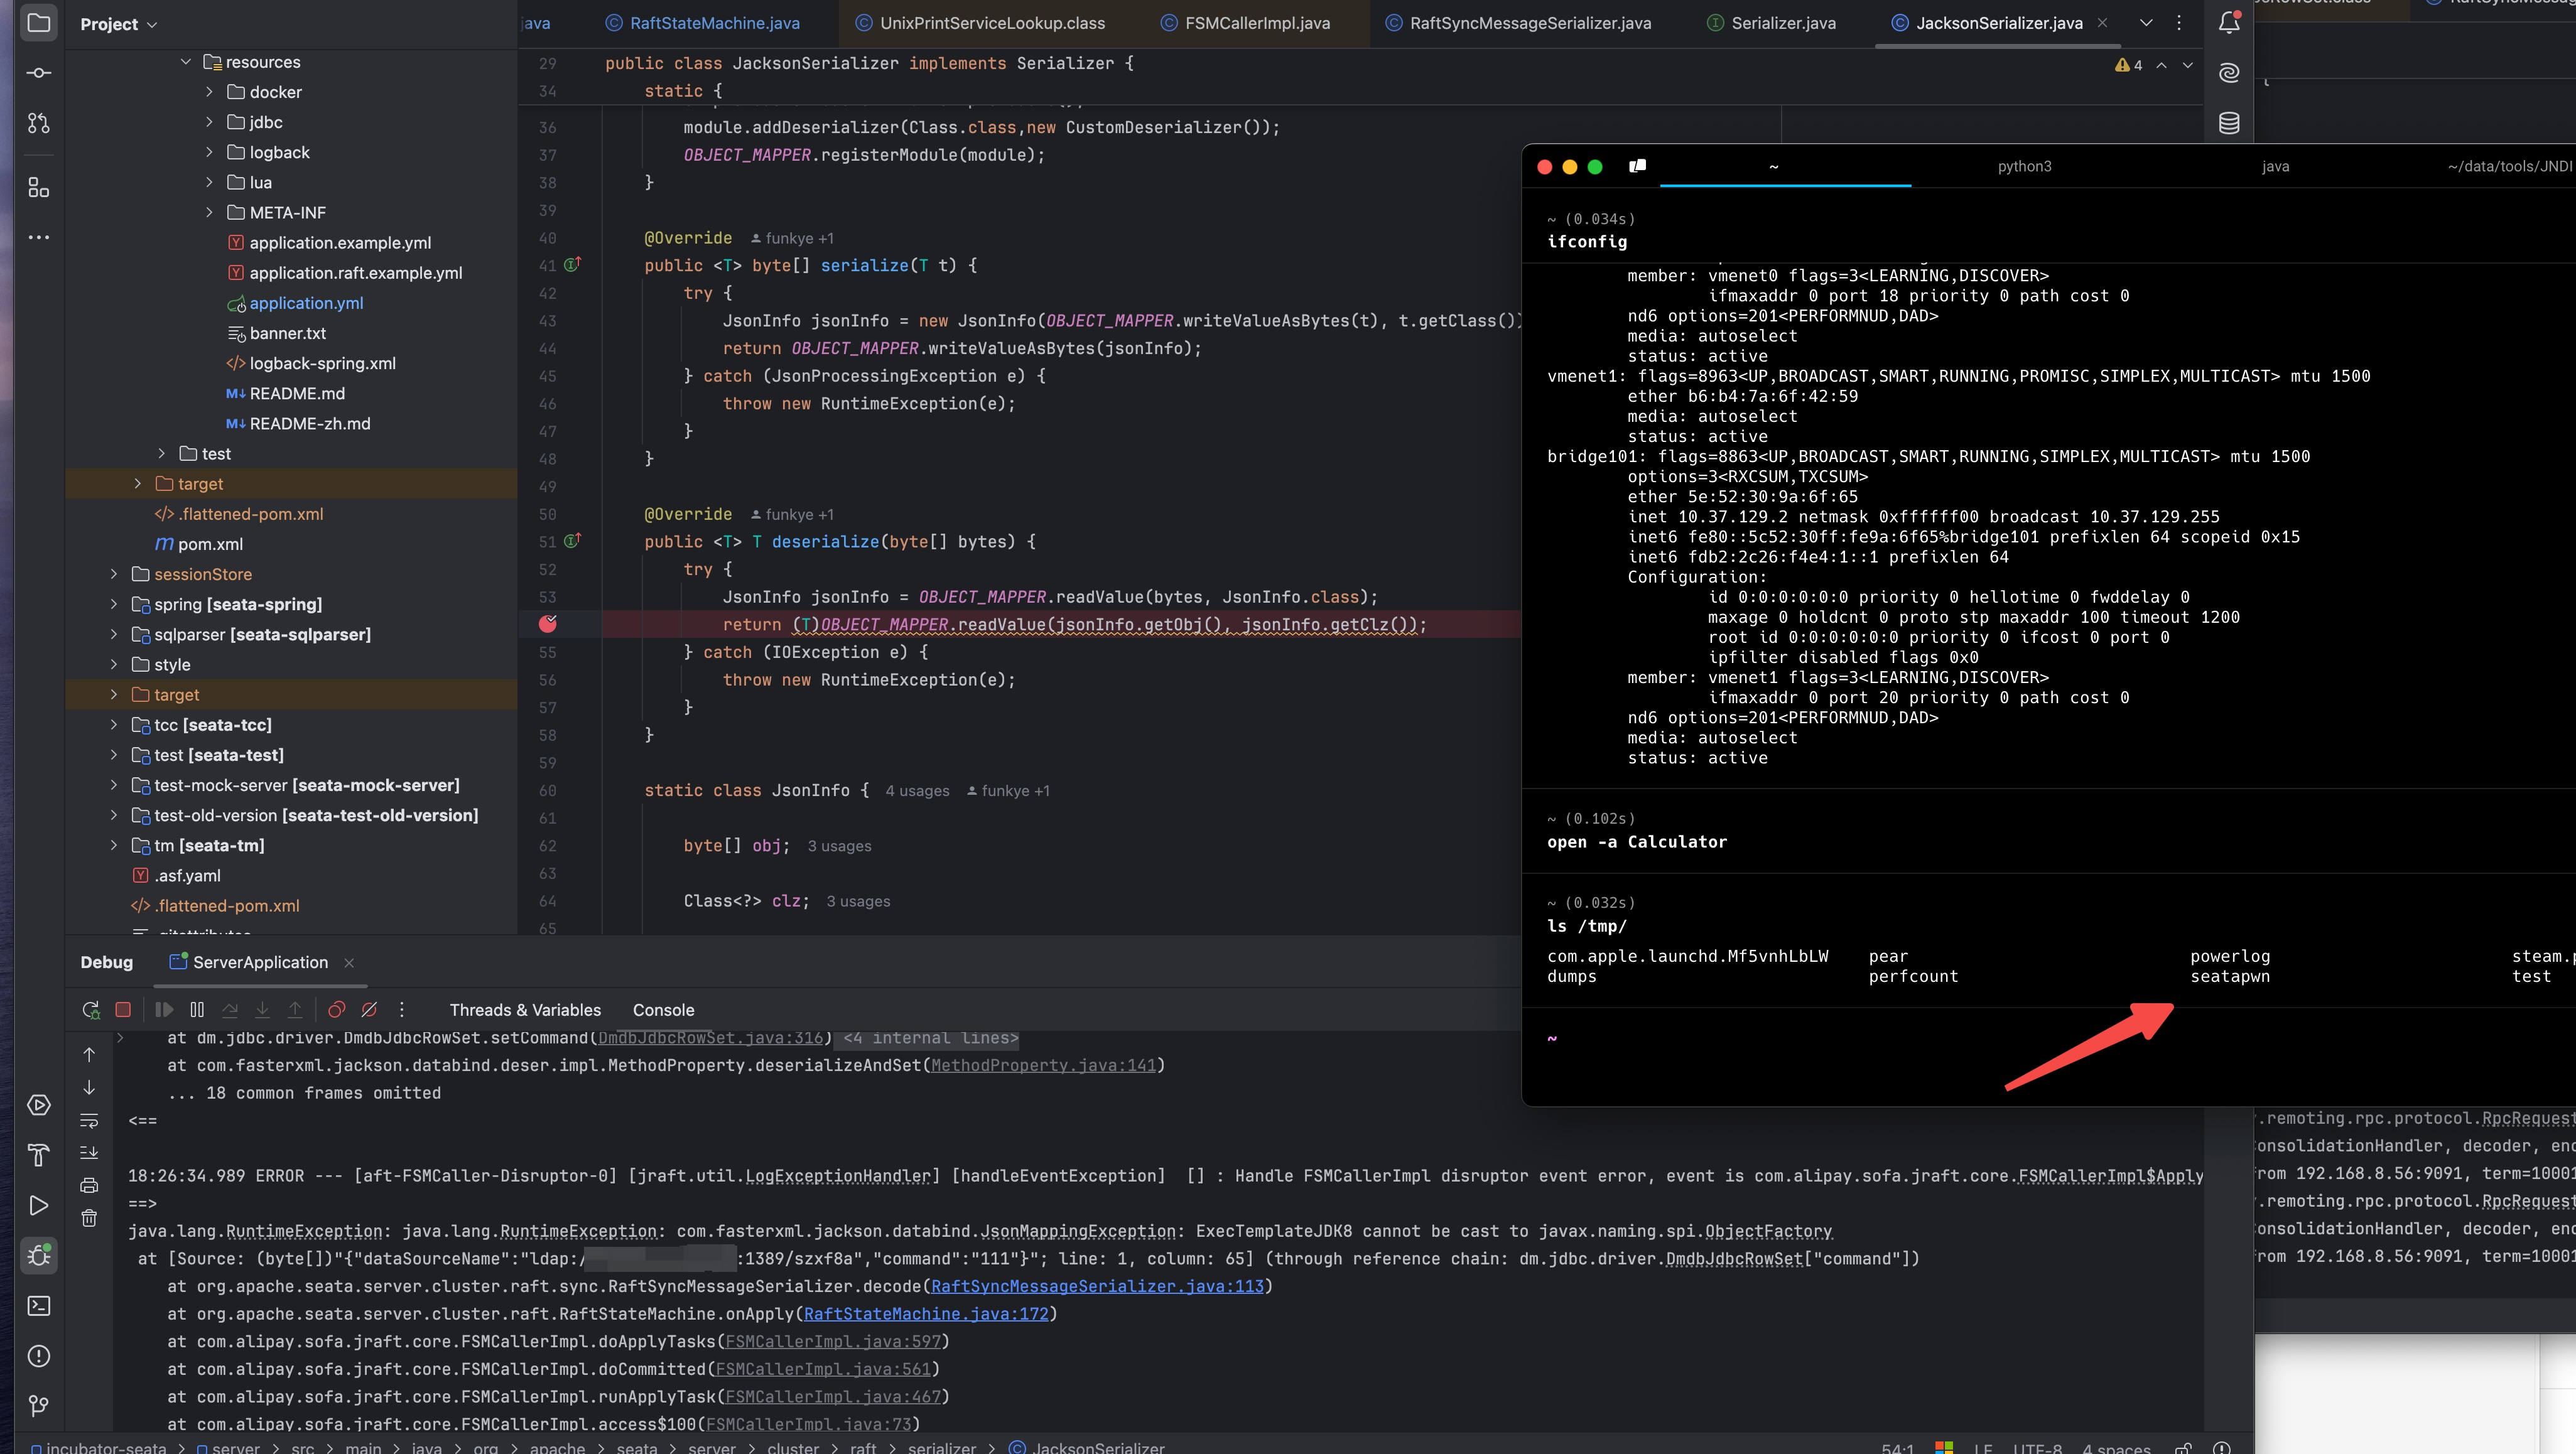Expand the tm [seata-tm] module
This screenshot has width=2576, height=1454.
click(x=113, y=845)
